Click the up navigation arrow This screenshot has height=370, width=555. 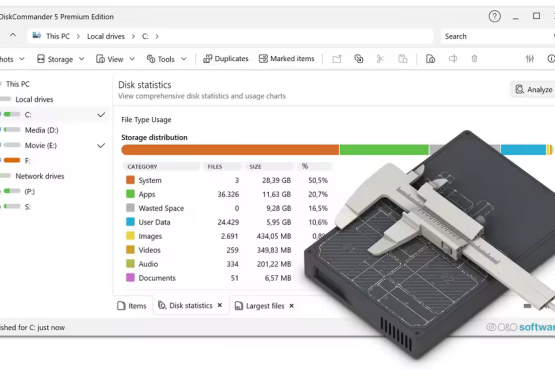tap(13, 35)
